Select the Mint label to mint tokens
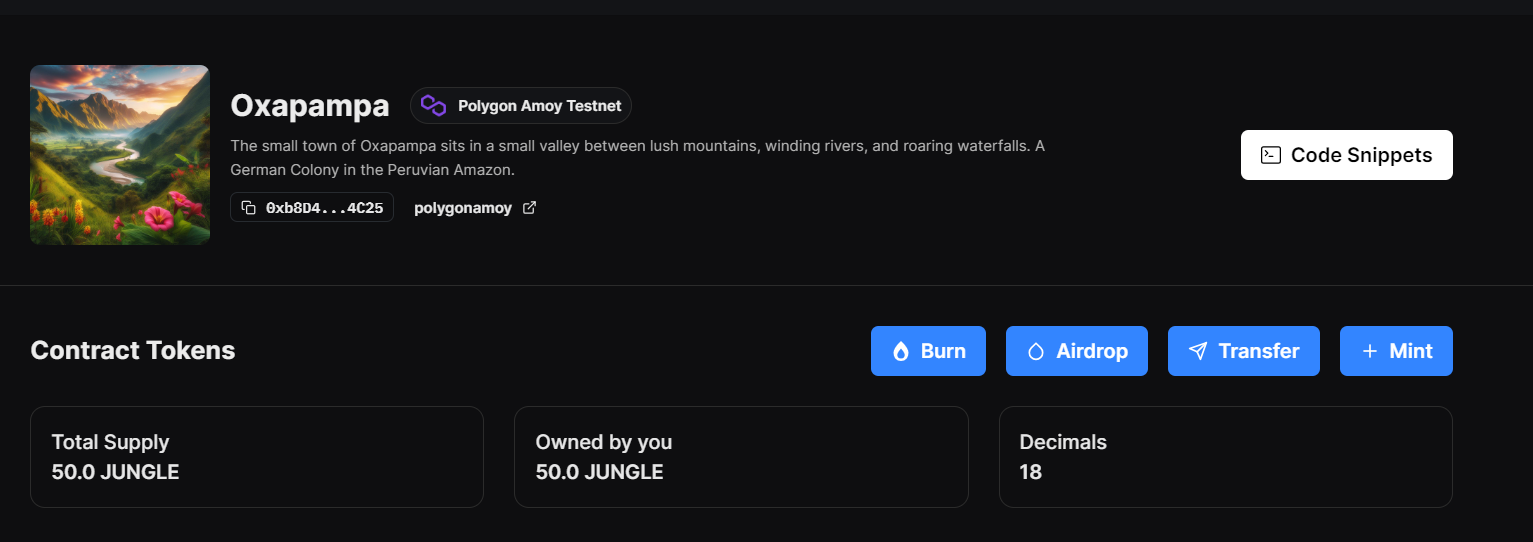The width and height of the screenshot is (1533, 542). (1411, 352)
